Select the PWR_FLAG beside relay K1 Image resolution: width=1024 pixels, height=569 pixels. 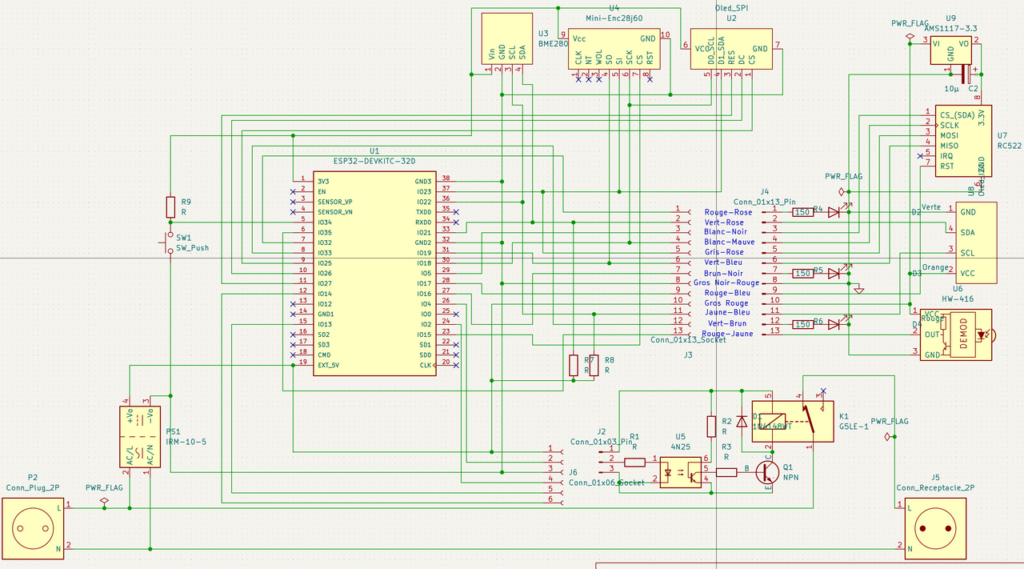888,436
